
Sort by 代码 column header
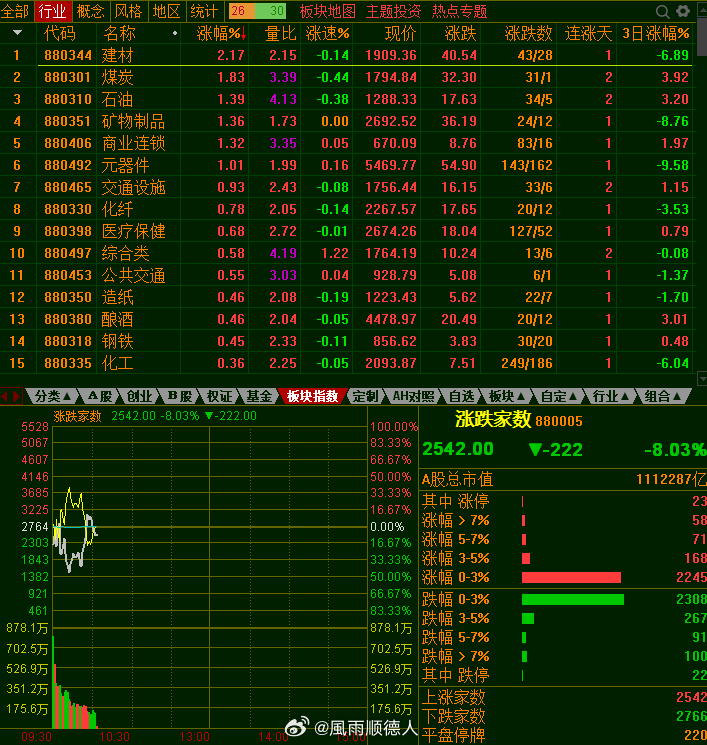point(60,33)
